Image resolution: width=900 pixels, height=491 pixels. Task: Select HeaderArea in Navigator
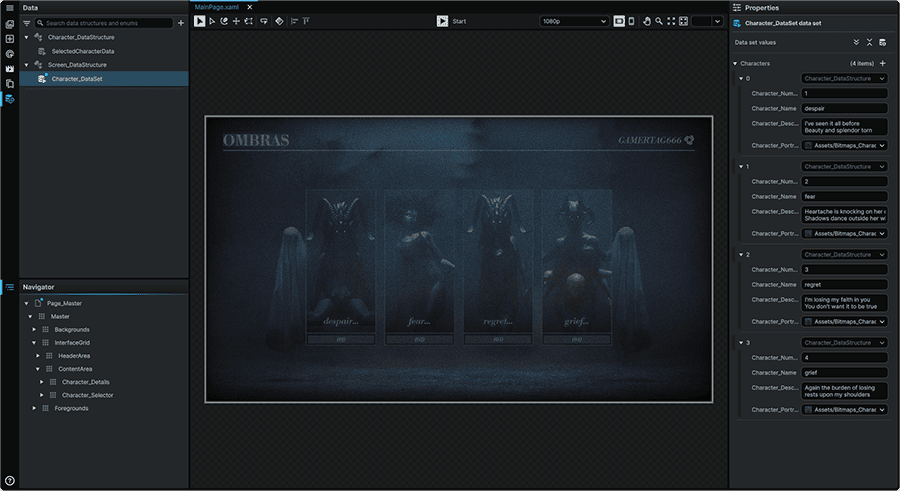pos(74,355)
